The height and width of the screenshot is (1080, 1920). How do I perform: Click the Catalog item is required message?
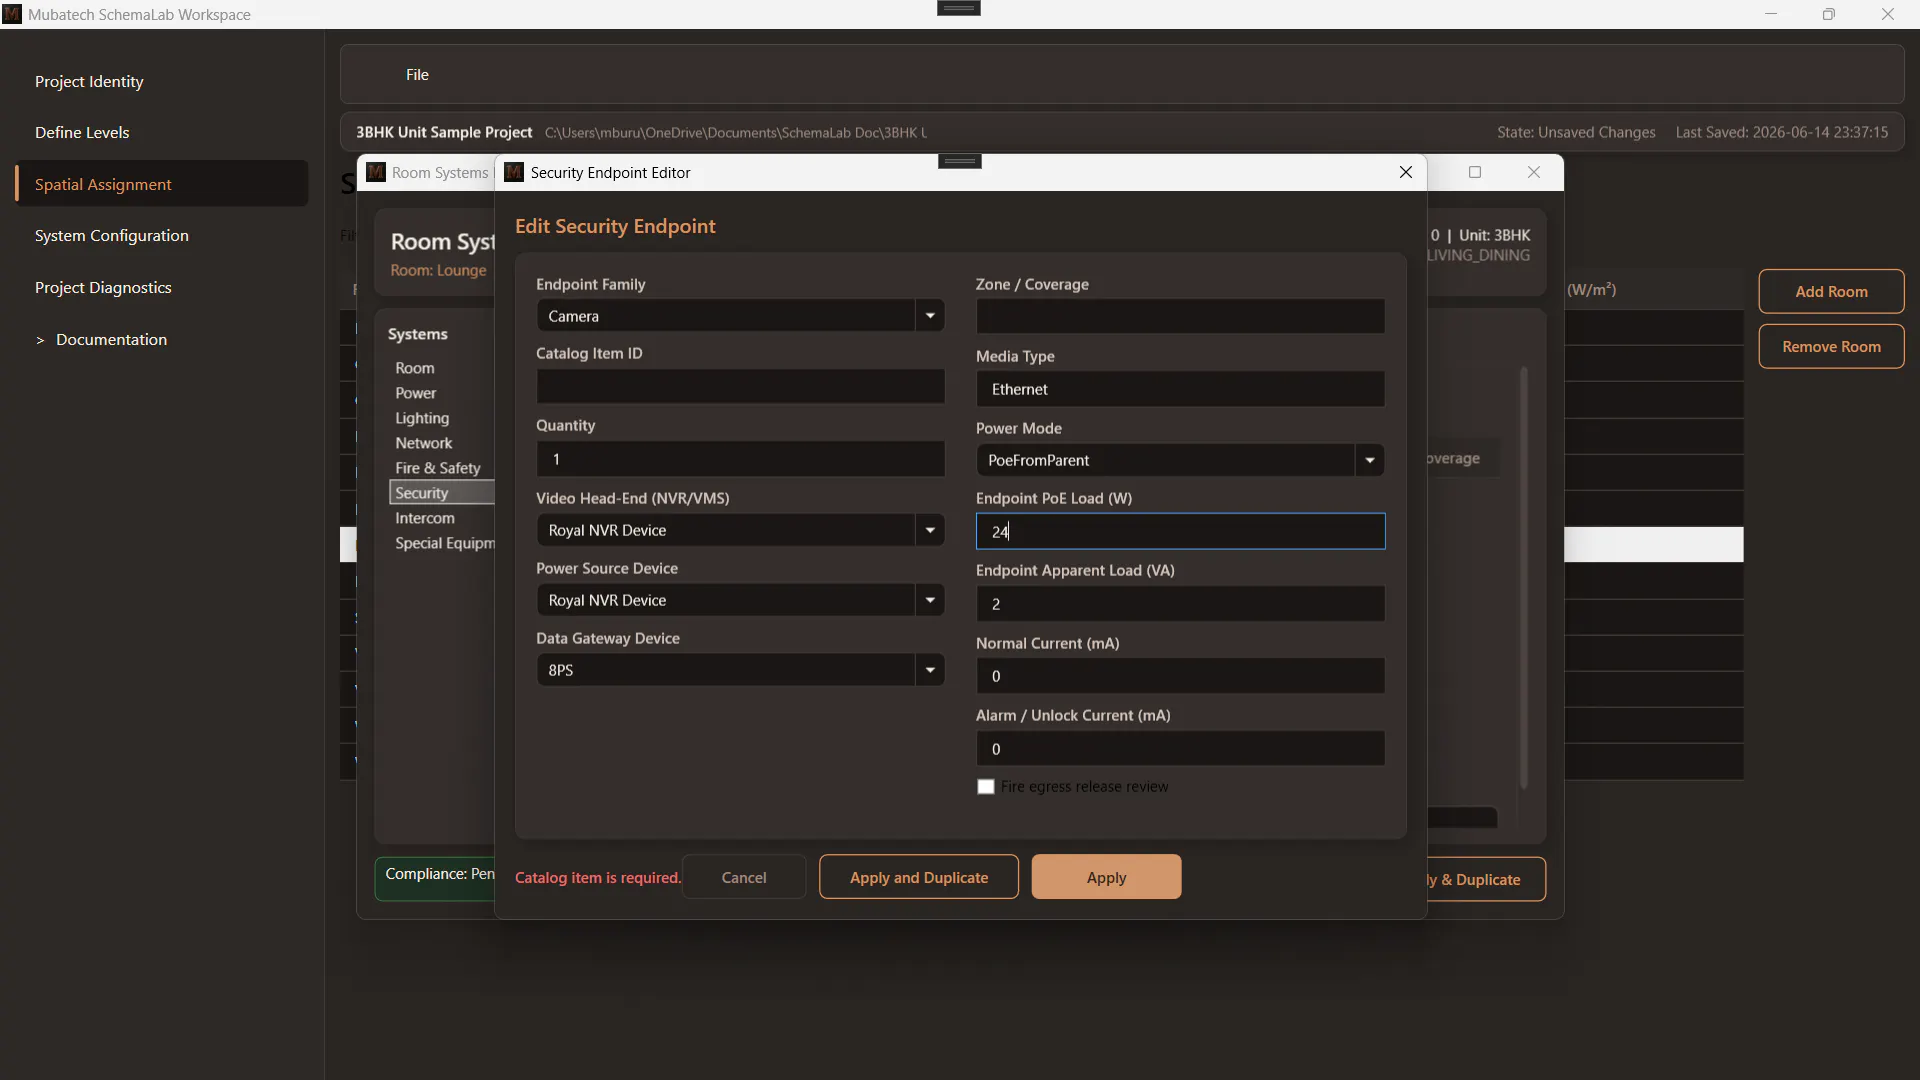(598, 877)
